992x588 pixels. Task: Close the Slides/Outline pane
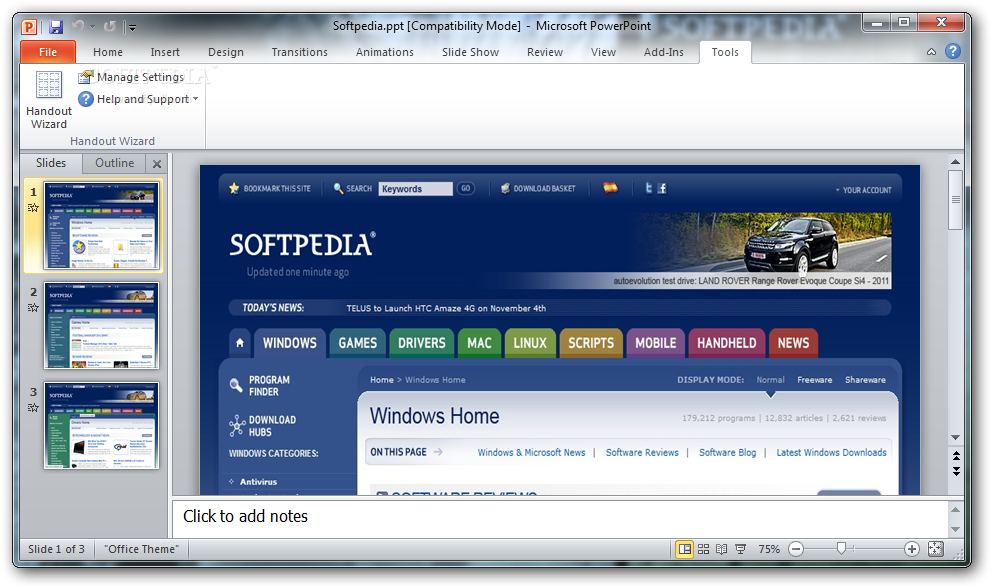(157, 164)
